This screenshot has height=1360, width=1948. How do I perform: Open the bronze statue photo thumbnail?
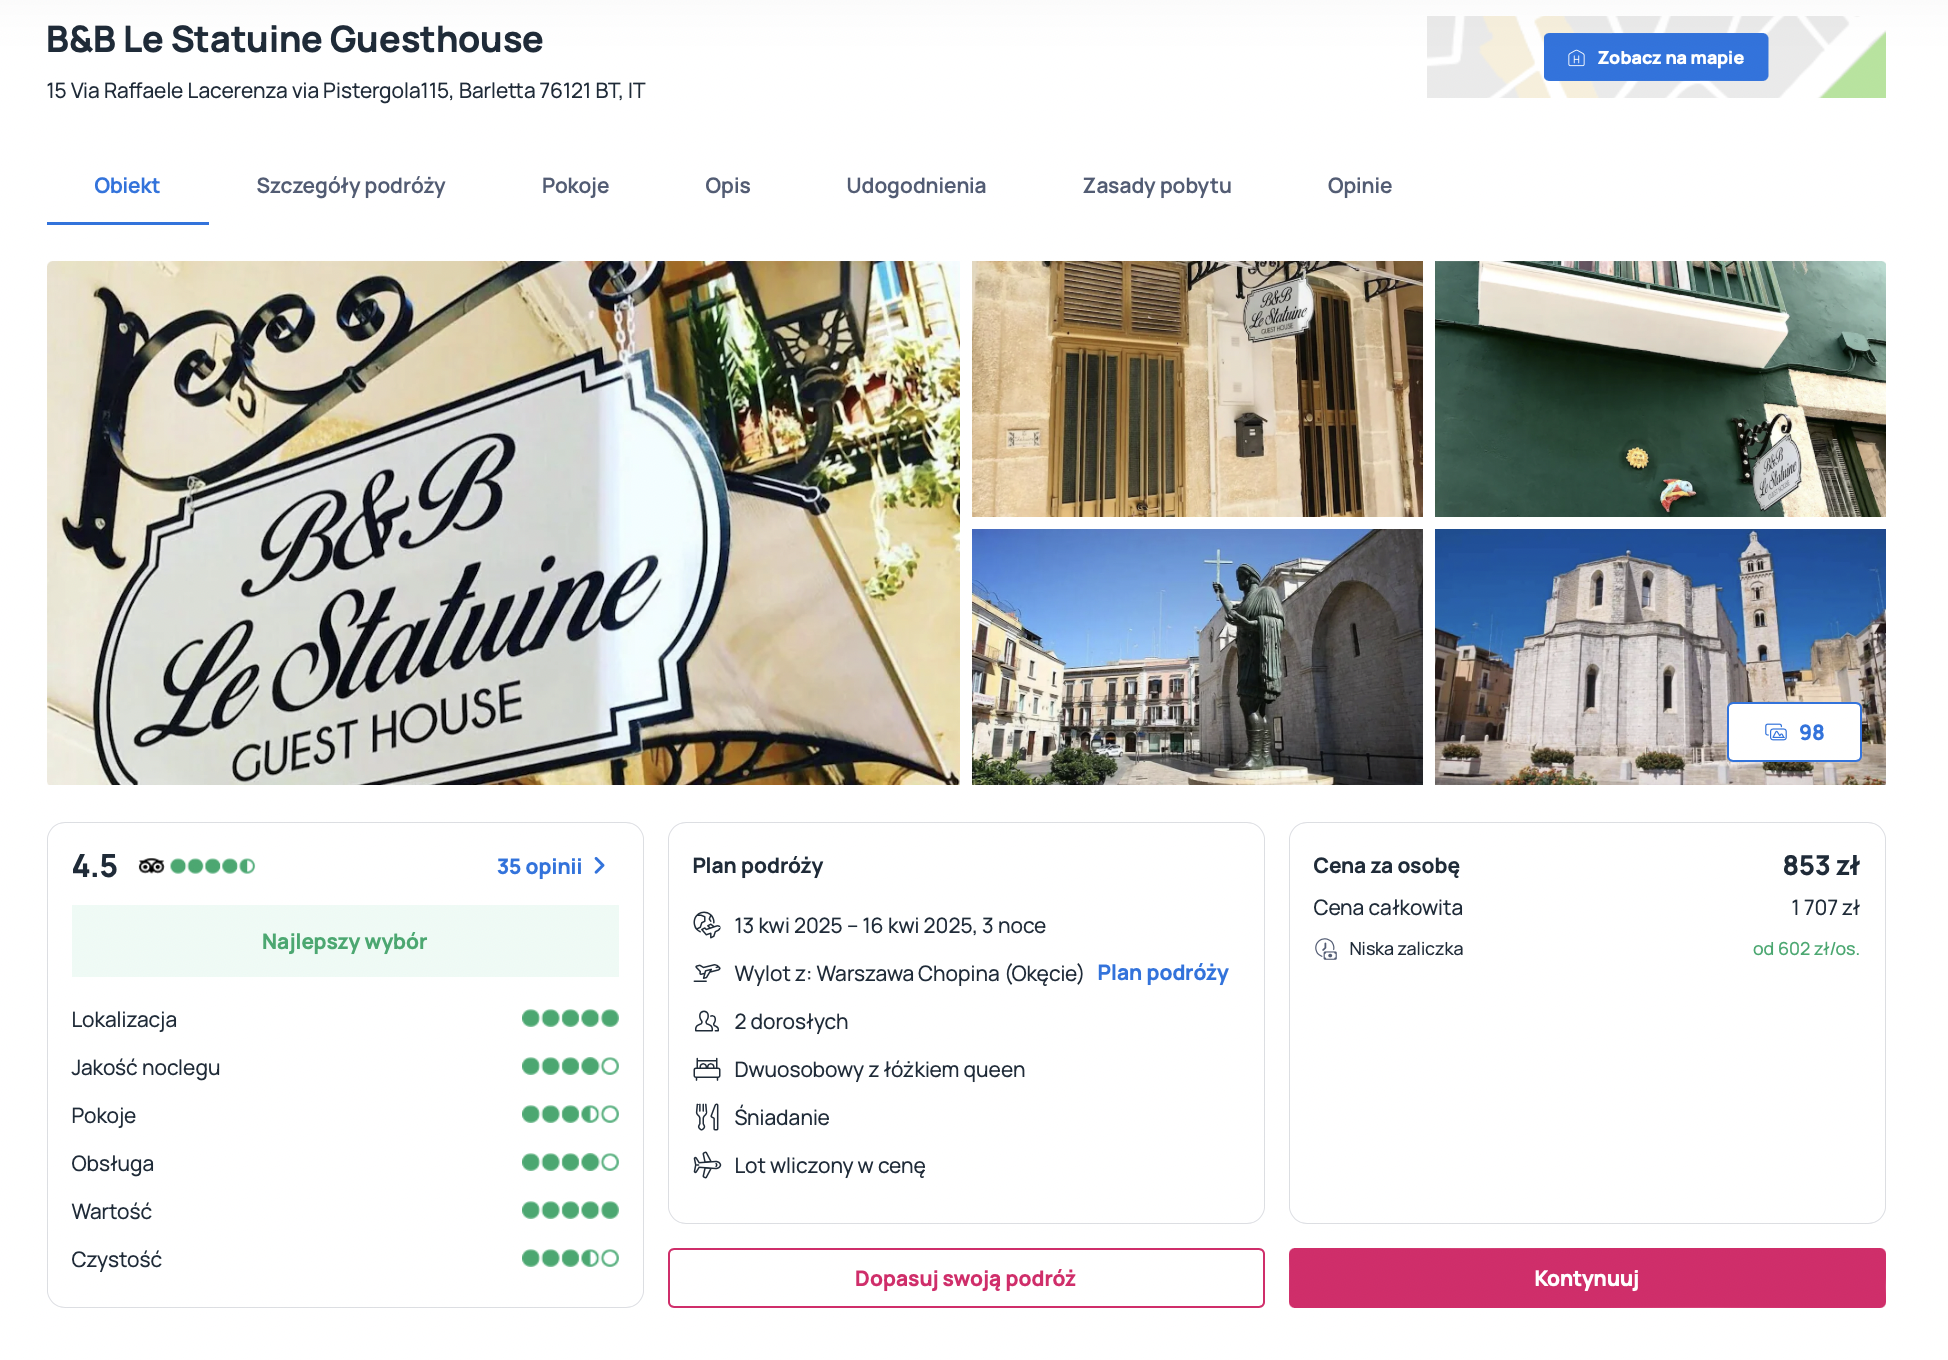pos(1197,657)
